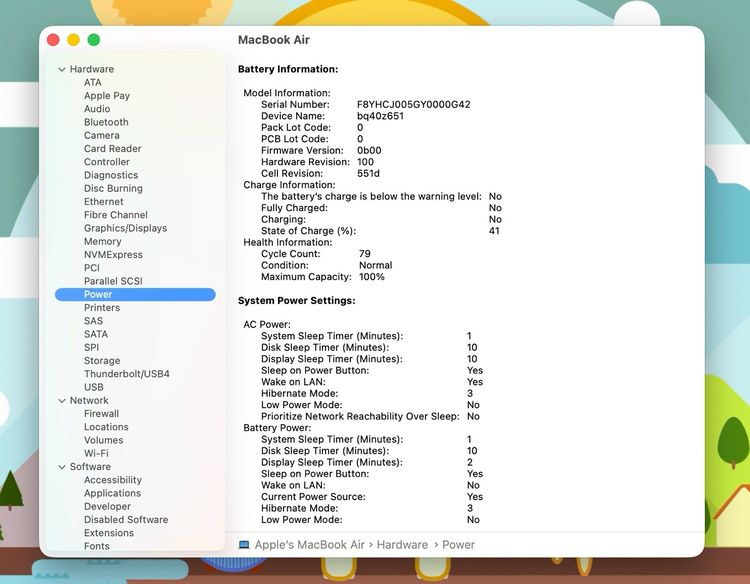Open Diagnostics entry
Image resolution: width=750 pixels, height=584 pixels.
point(111,175)
